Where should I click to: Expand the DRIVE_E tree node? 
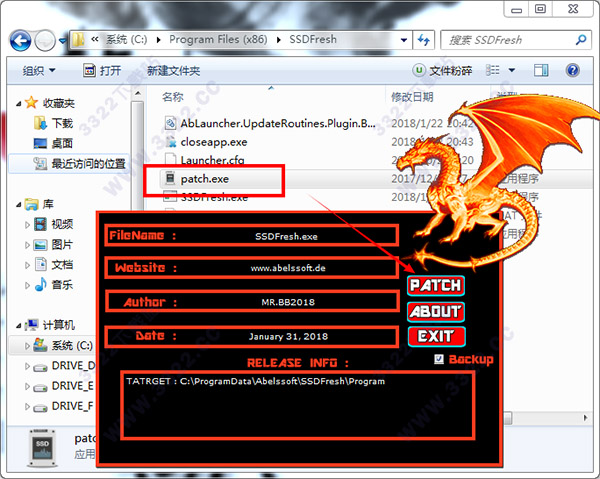click(x=27, y=386)
